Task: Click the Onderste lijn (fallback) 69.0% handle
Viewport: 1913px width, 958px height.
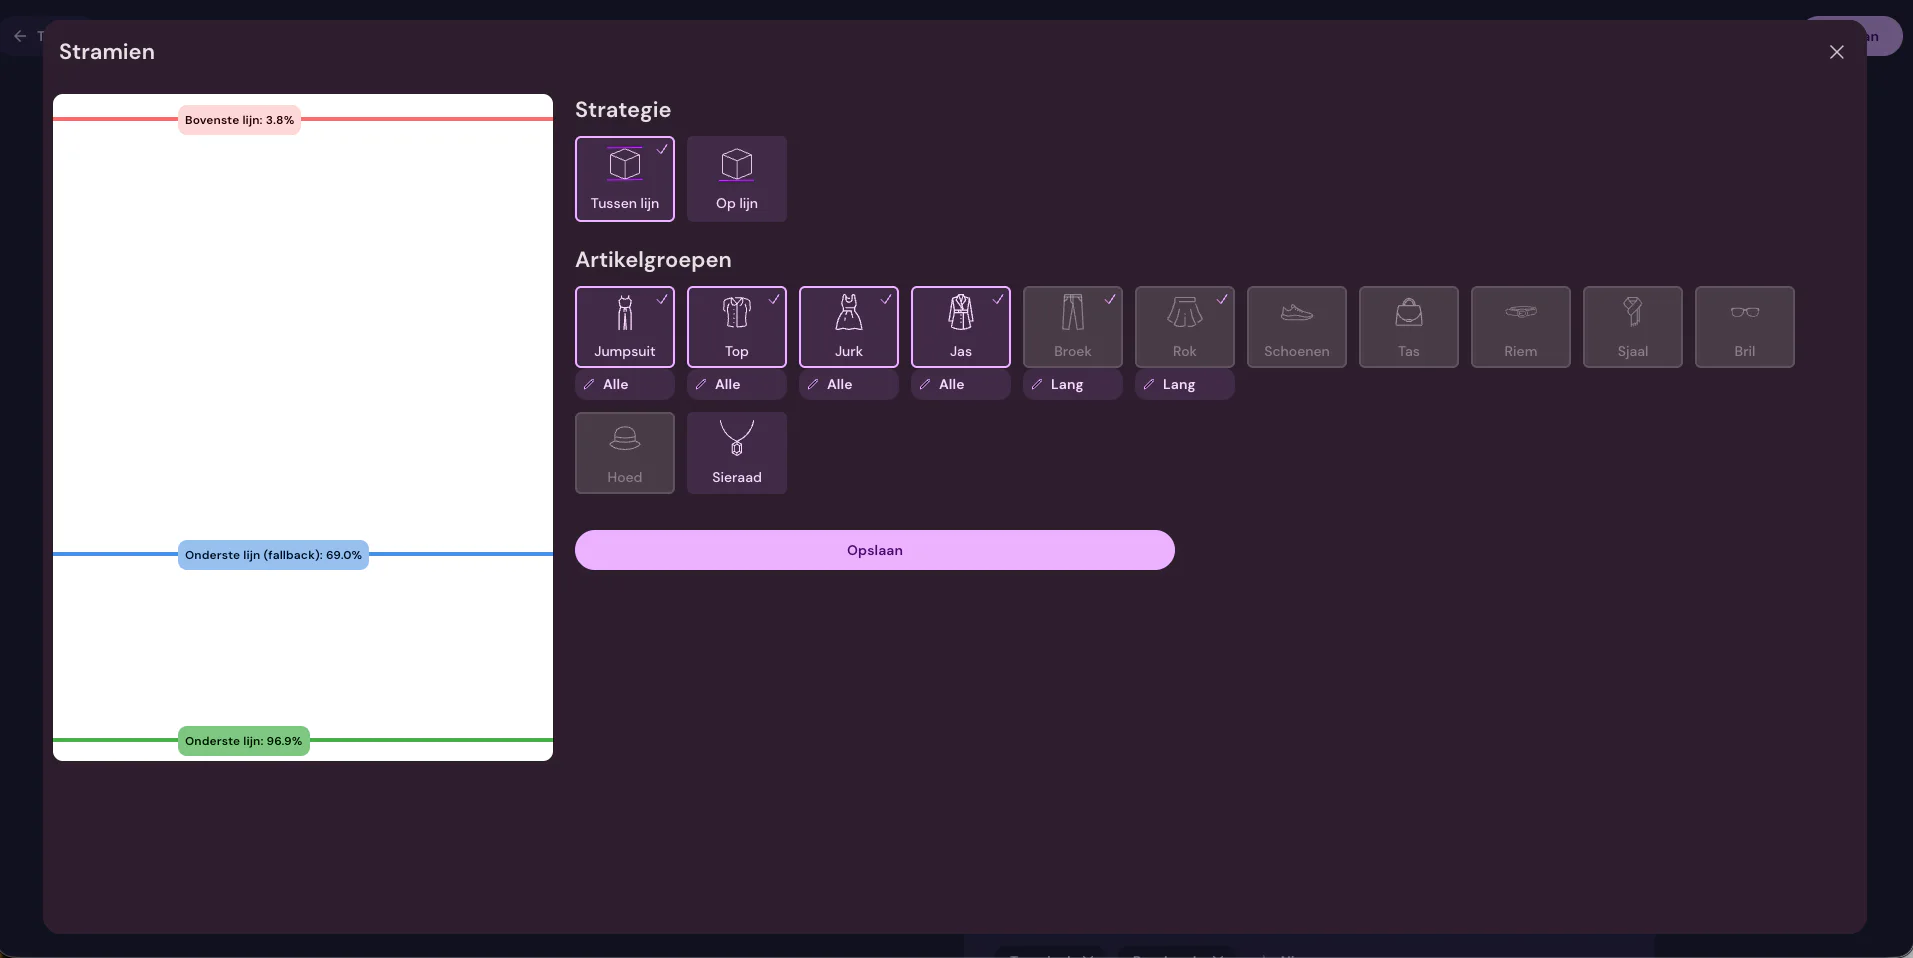Action: (x=273, y=555)
